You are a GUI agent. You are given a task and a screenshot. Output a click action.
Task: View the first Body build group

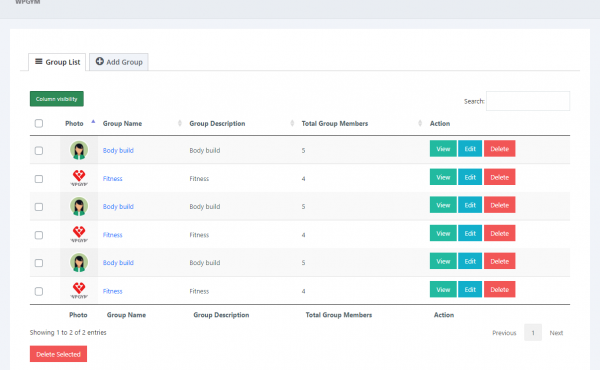tap(443, 149)
